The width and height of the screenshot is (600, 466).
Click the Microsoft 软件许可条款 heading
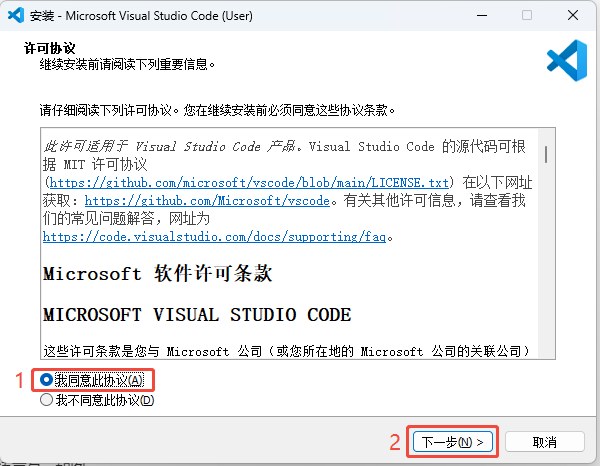157,274
